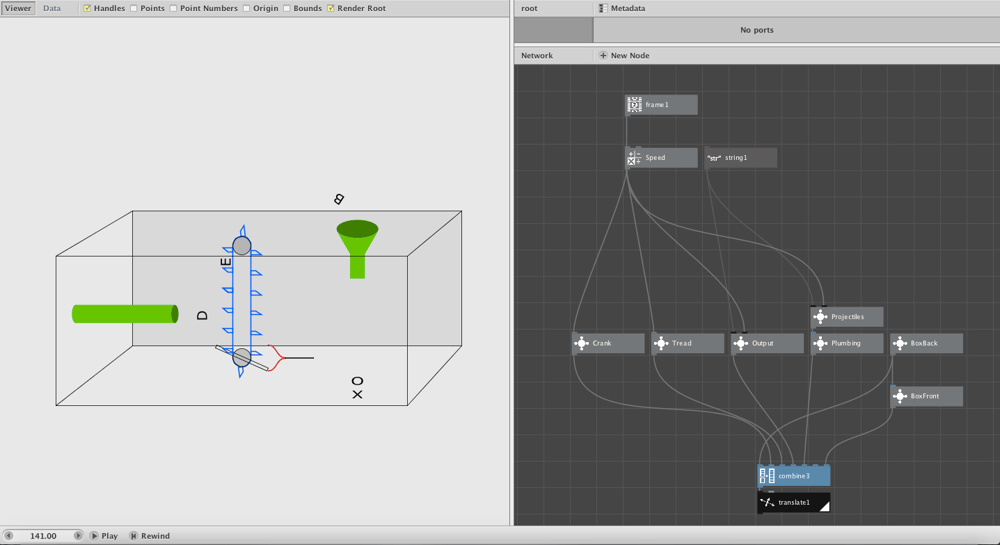
Task: Click the combine3 node label
Action: coord(794,476)
